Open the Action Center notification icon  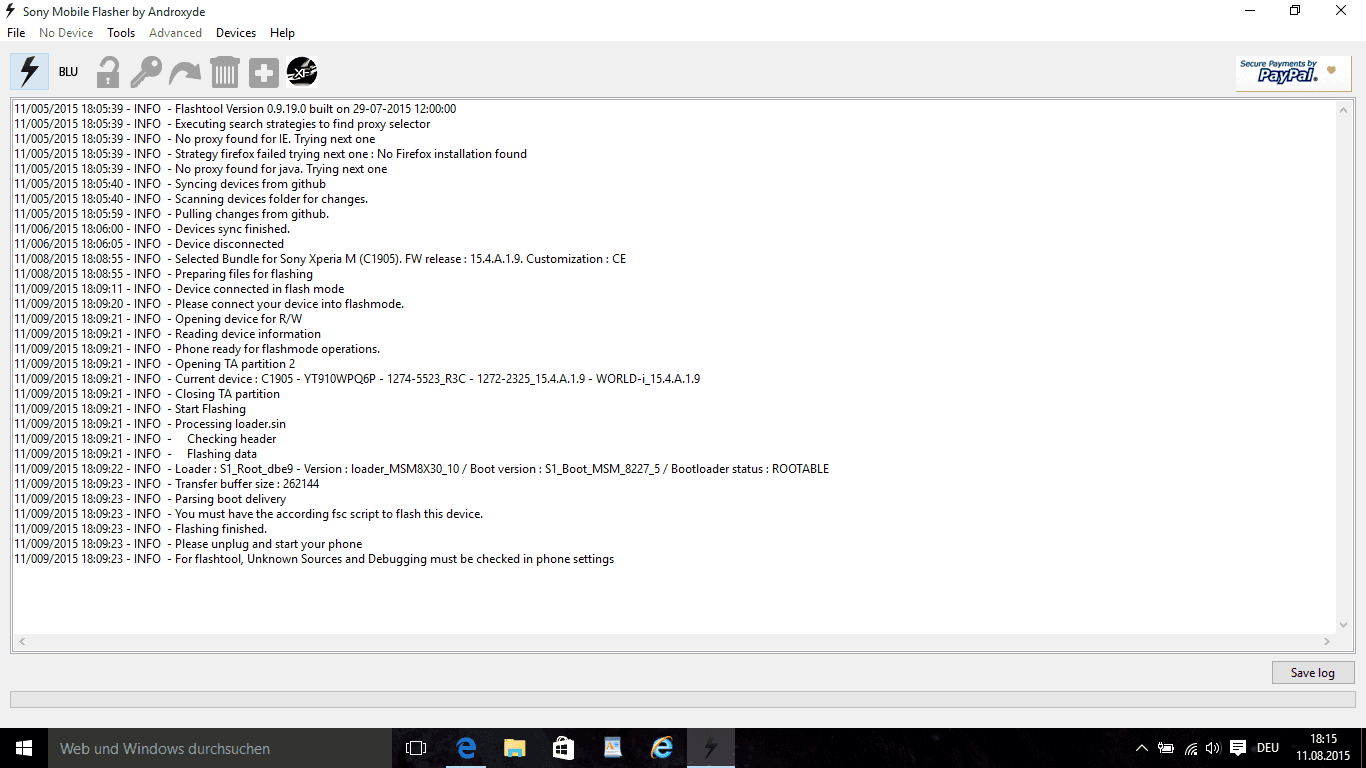coord(1238,748)
